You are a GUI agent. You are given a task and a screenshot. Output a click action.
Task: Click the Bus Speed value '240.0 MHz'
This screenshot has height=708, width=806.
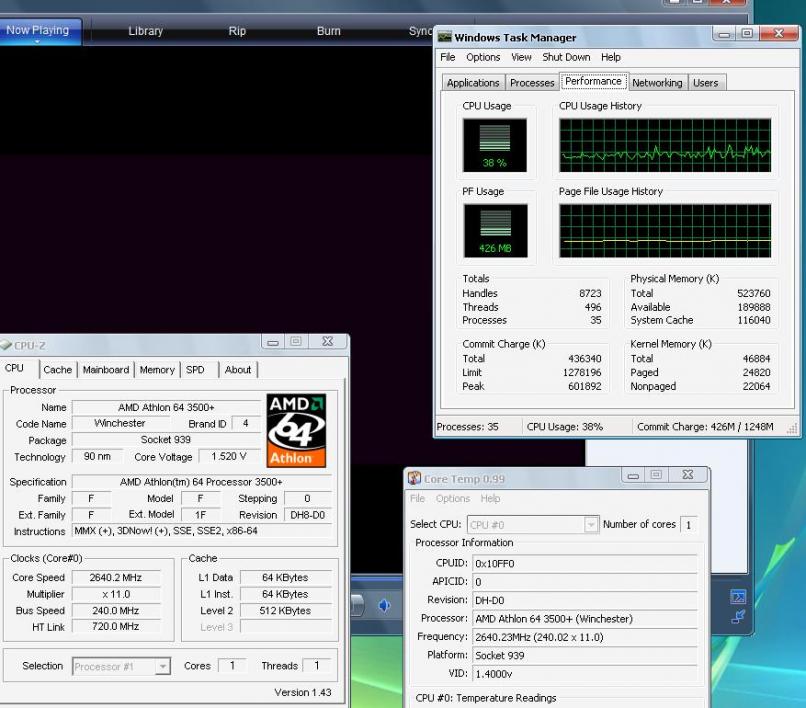(116, 610)
